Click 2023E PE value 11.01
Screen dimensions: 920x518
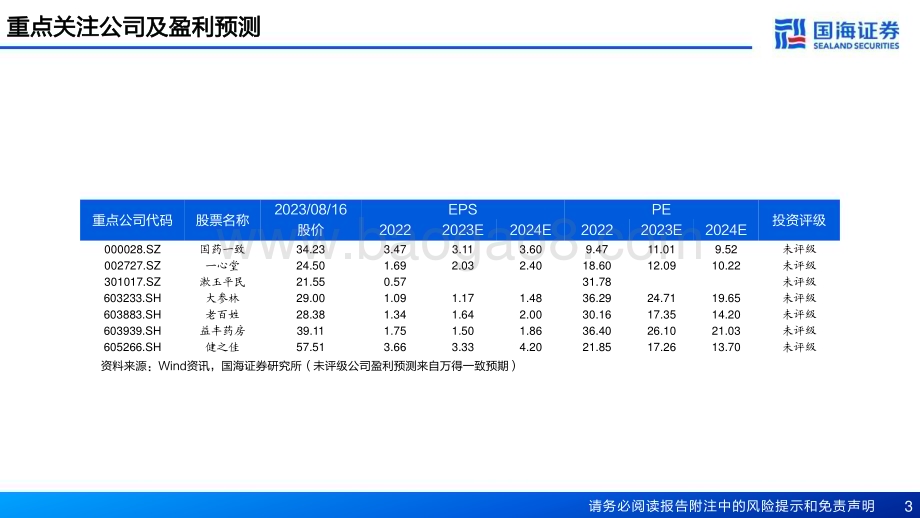pos(661,249)
